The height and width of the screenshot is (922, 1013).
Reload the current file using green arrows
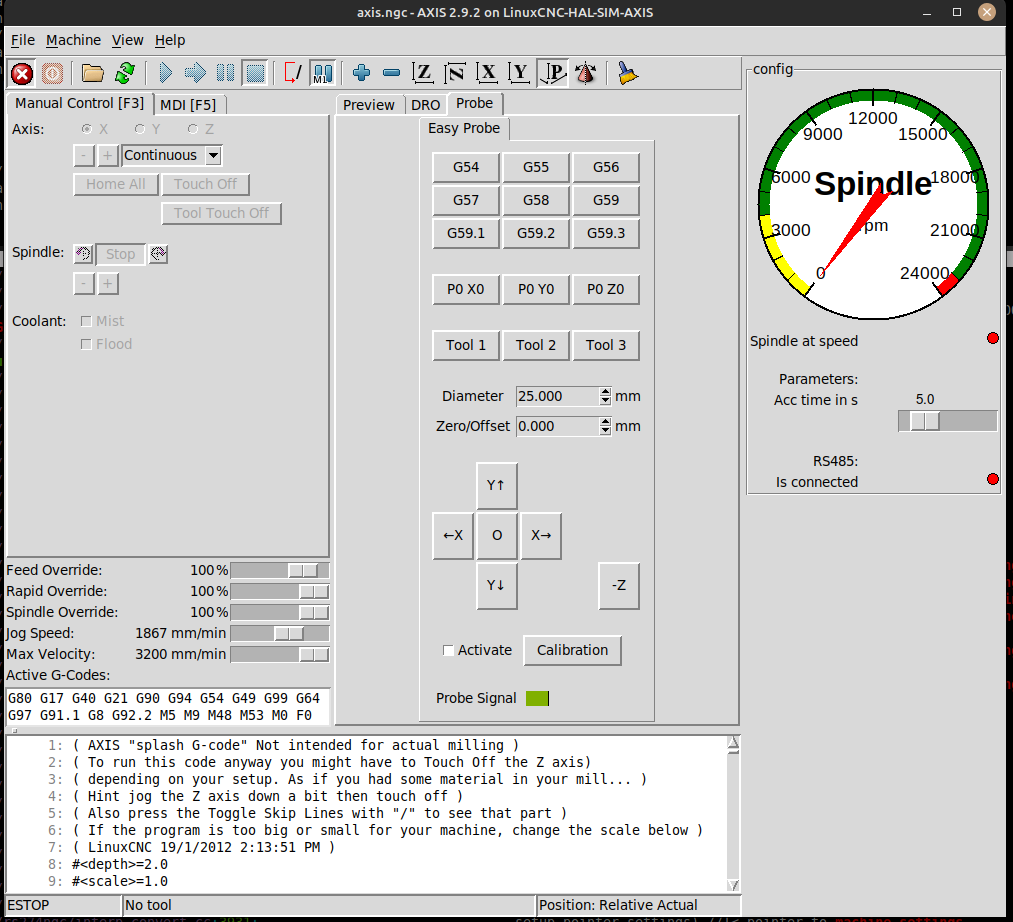coord(125,73)
